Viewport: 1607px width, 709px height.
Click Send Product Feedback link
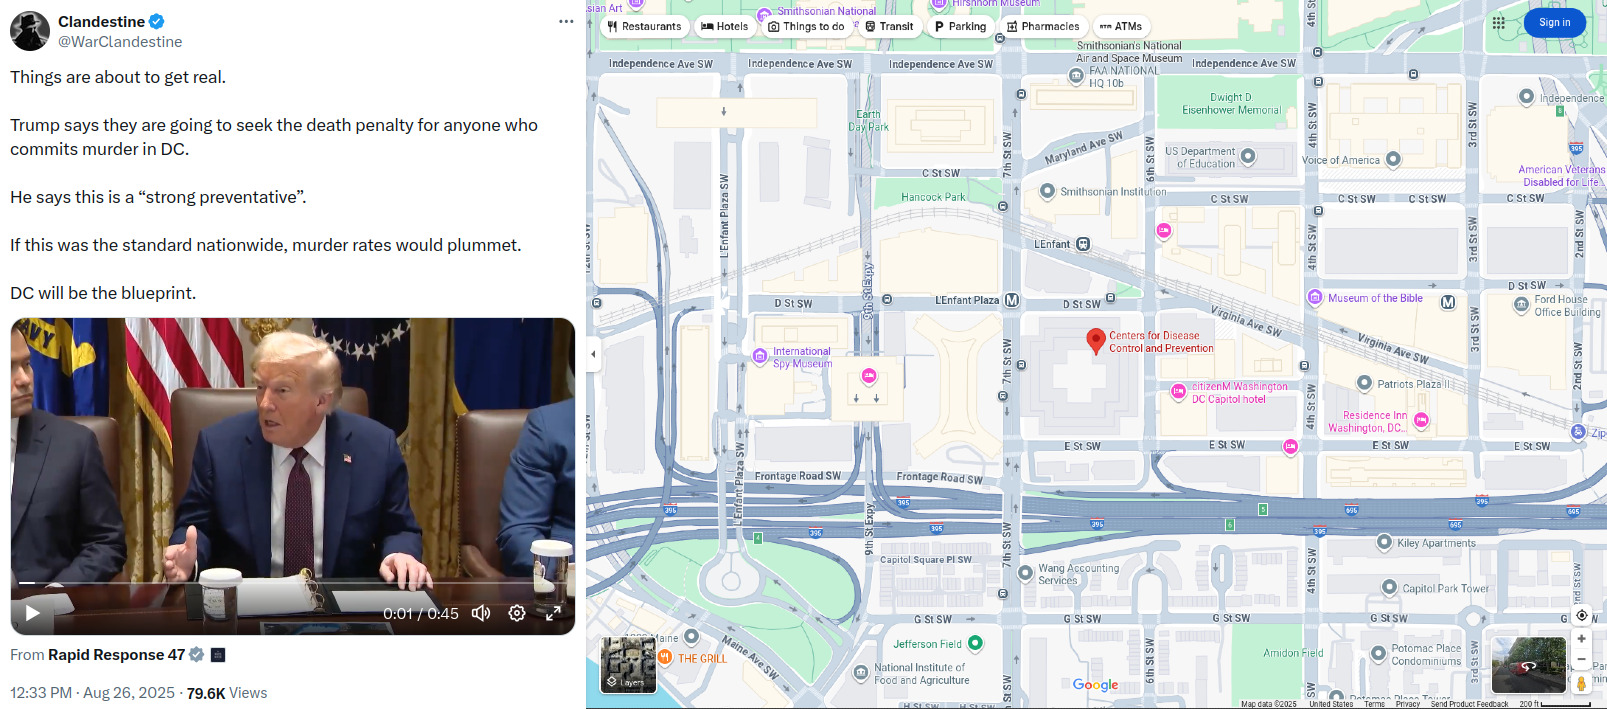tap(1469, 704)
